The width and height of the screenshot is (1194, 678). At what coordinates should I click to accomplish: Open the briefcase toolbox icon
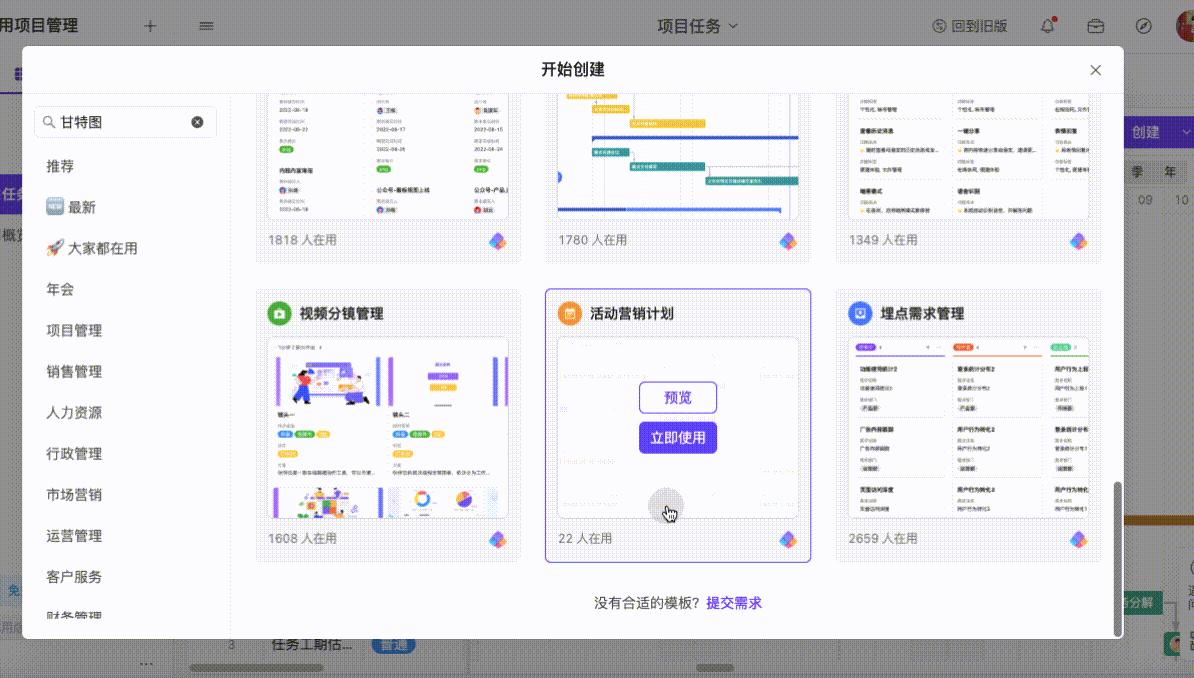point(1096,26)
